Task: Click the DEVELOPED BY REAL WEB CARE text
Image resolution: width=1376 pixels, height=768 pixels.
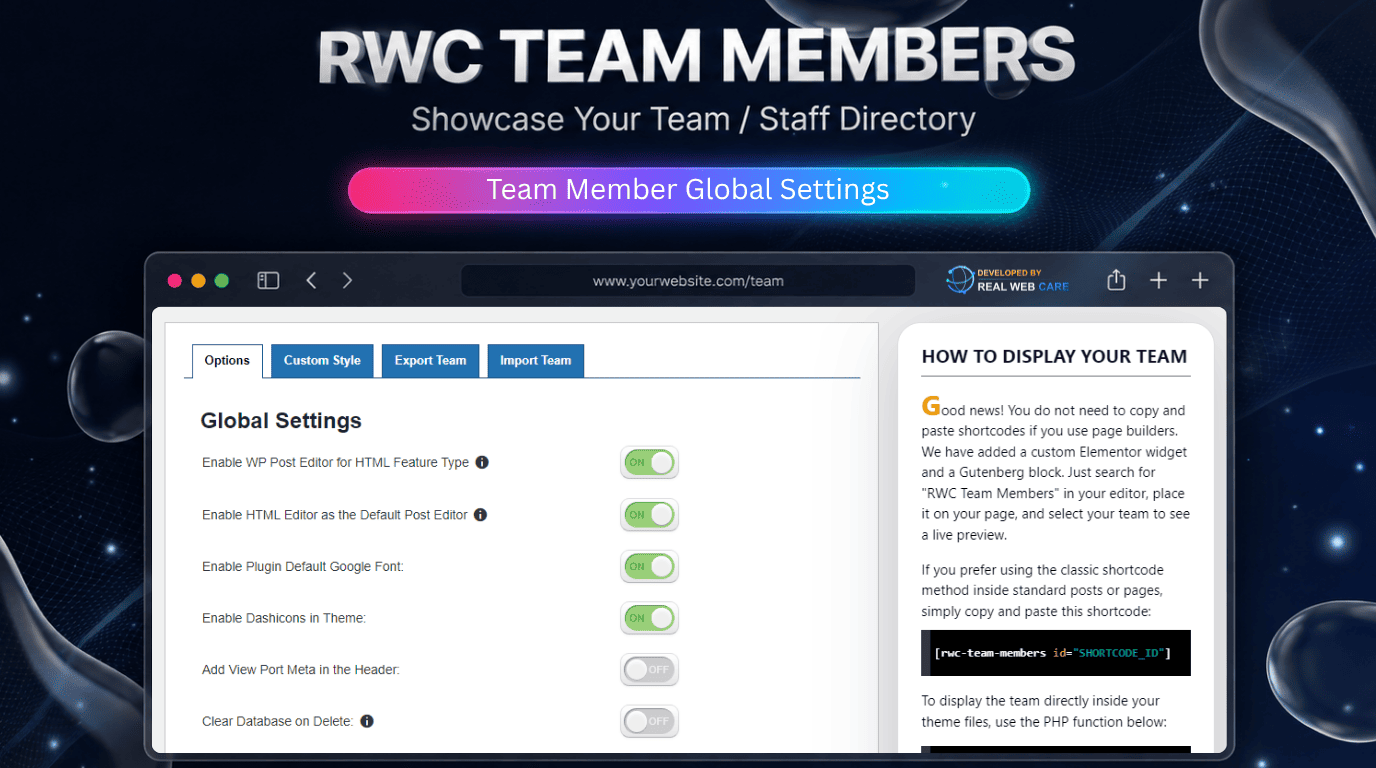Action: pyautogui.click(x=1023, y=280)
